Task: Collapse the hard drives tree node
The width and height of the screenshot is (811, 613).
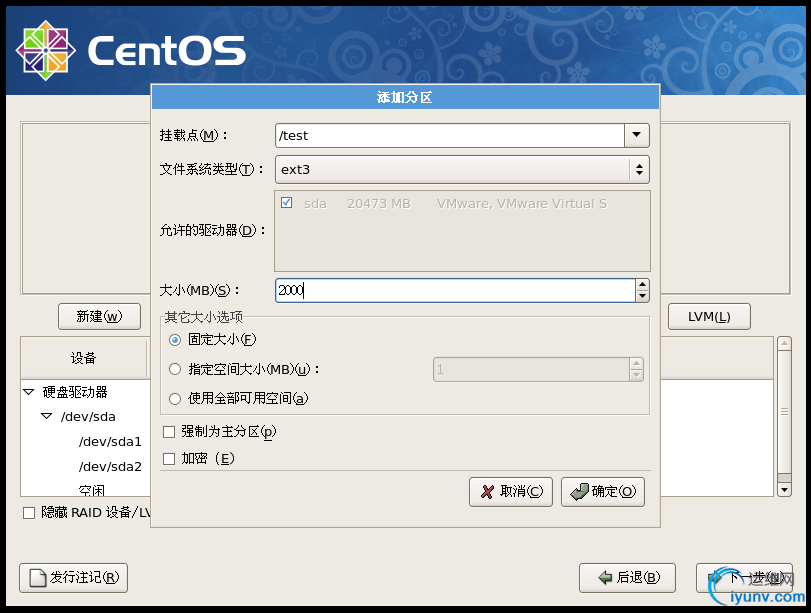Action: (29, 392)
